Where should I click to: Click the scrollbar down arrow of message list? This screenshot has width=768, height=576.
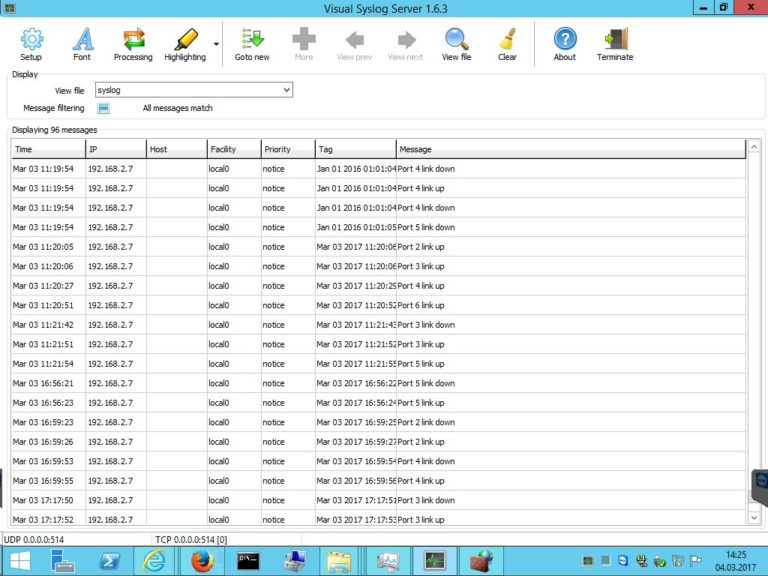754,517
